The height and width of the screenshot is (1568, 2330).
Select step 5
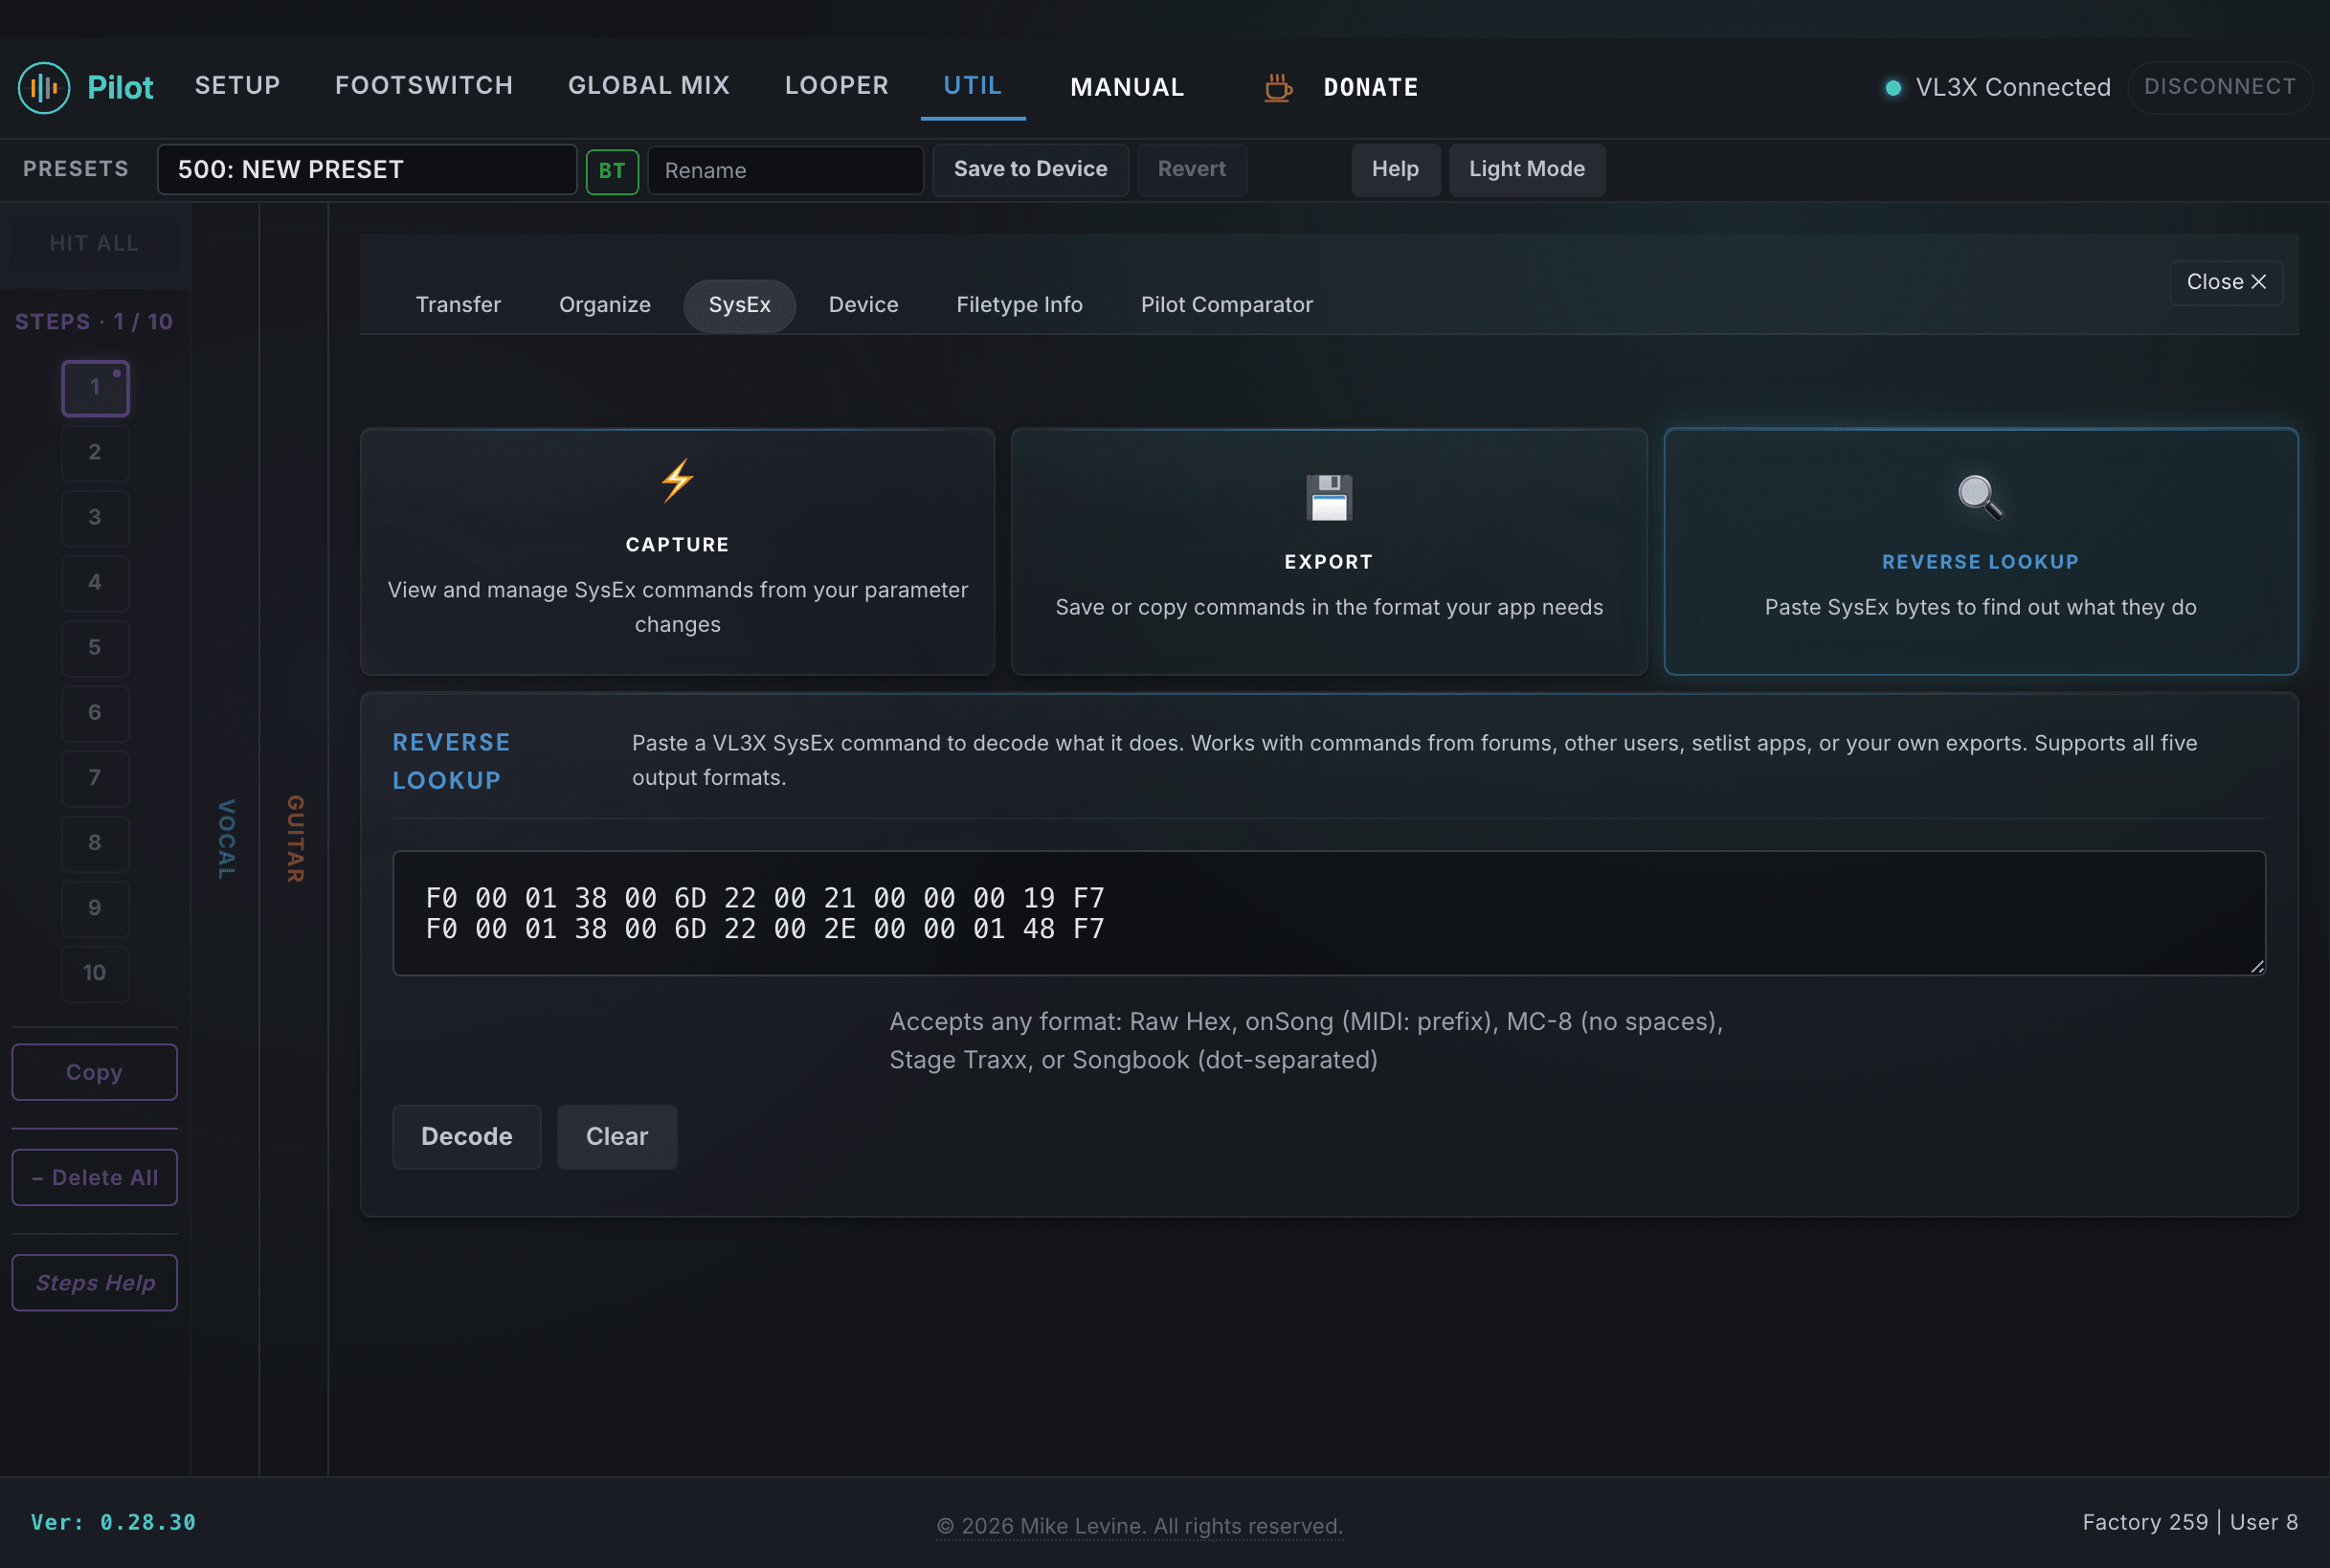[95, 648]
